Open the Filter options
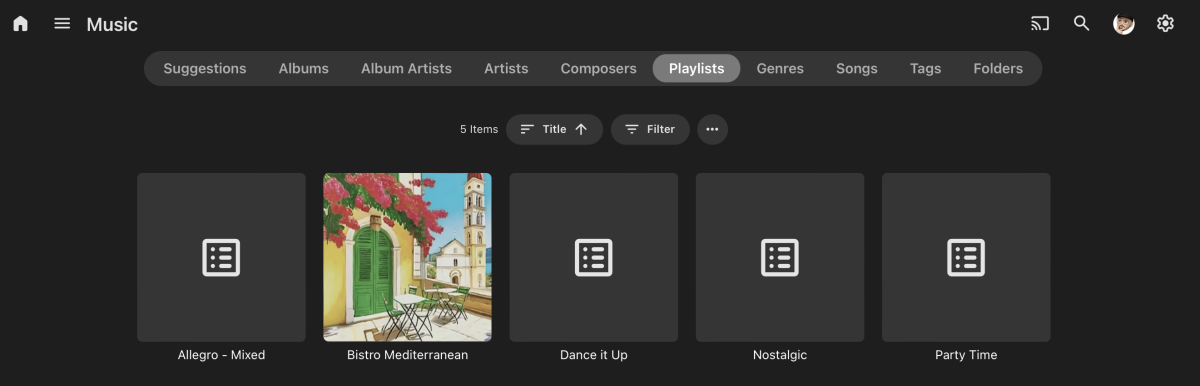Viewport: 1200px width, 386px height. 650,129
